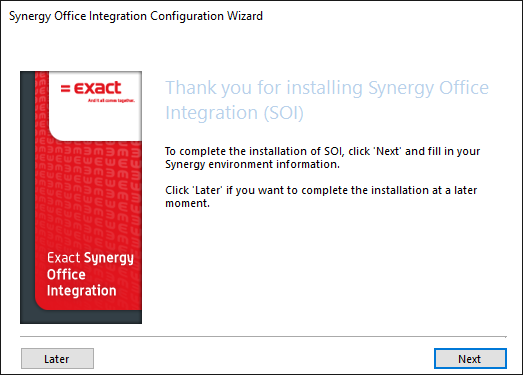Click the Configuration Wizard window title
Viewport: 523px width, 375px height.
click(x=136, y=16)
